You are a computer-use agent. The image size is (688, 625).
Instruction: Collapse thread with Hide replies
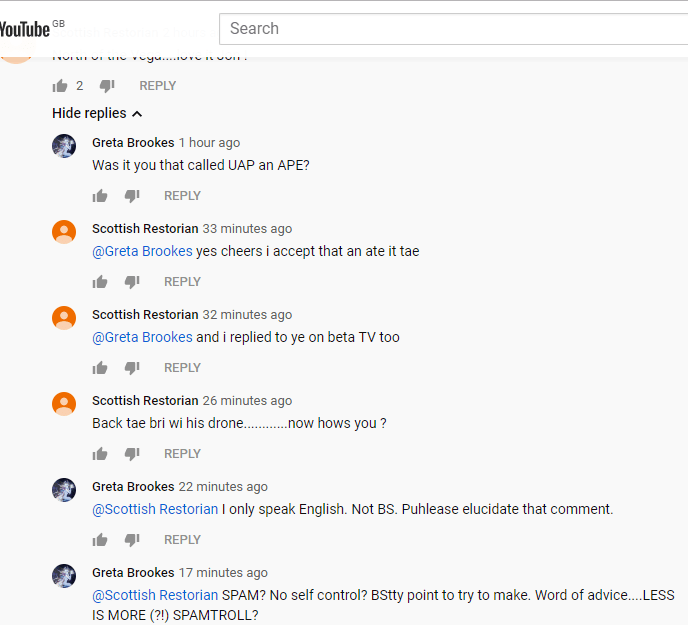pyautogui.click(x=97, y=113)
